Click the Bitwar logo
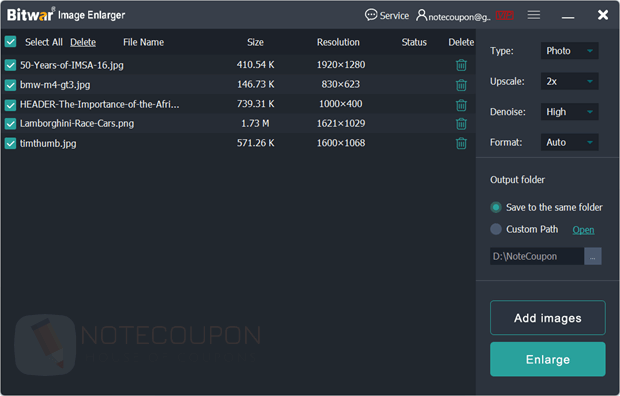Image resolution: width=620 pixels, height=396 pixels. click(x=30, y=15)
